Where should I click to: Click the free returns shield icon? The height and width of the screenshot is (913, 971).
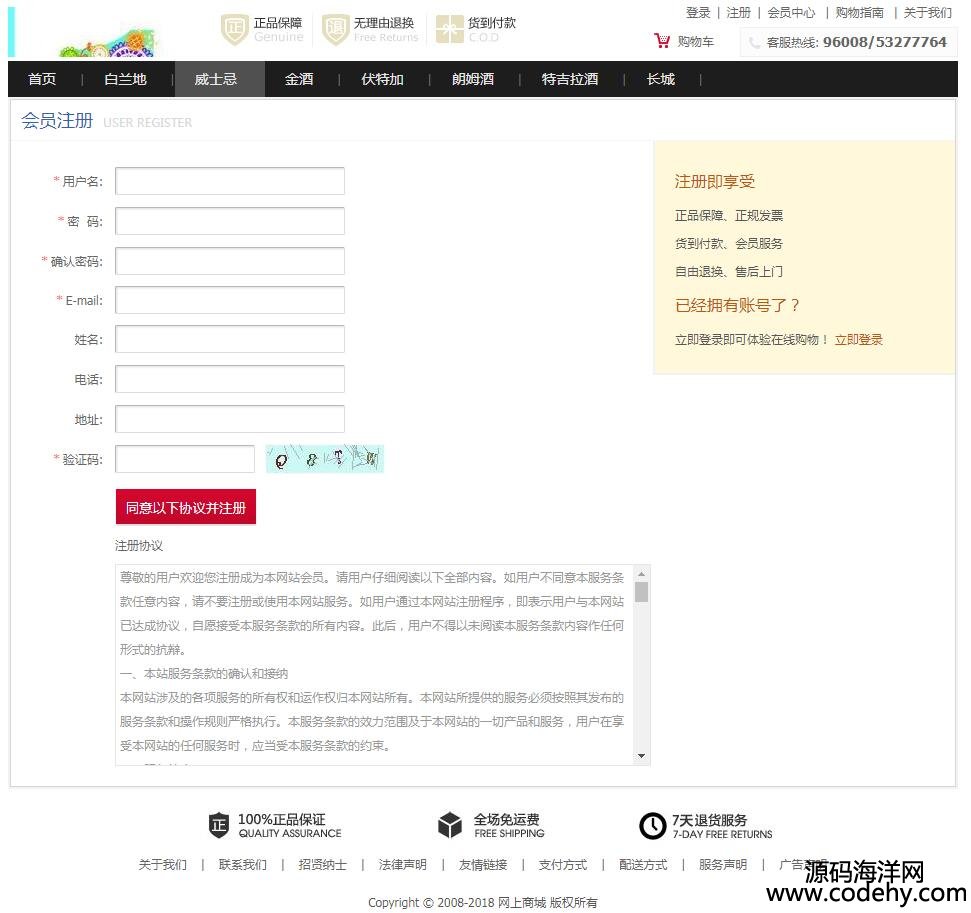336,30
